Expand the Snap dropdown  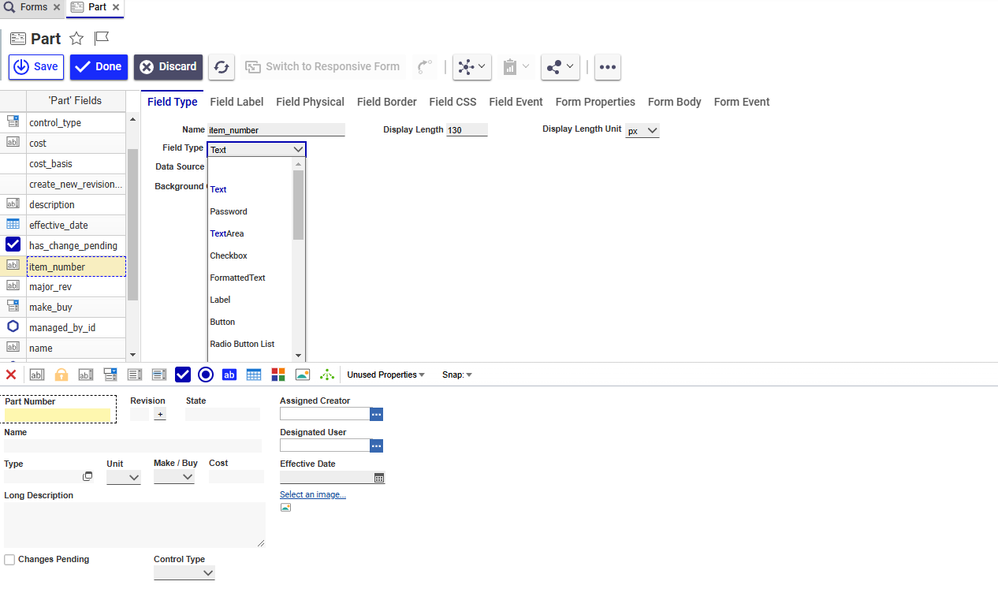coord(457,375)
